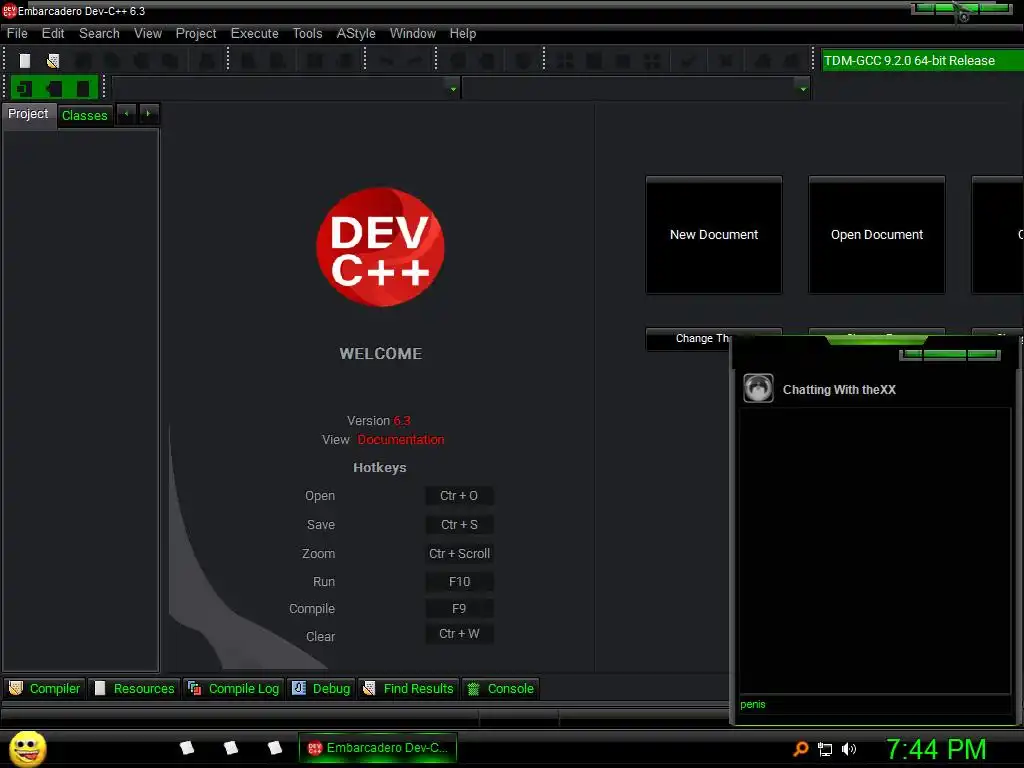
Task: Click the Debug tab icon at bottom
Action: click(x=299, y=688)
